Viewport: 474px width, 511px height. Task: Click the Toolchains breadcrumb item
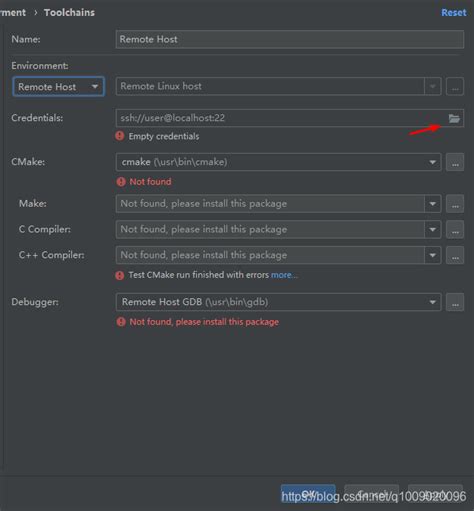69,13
